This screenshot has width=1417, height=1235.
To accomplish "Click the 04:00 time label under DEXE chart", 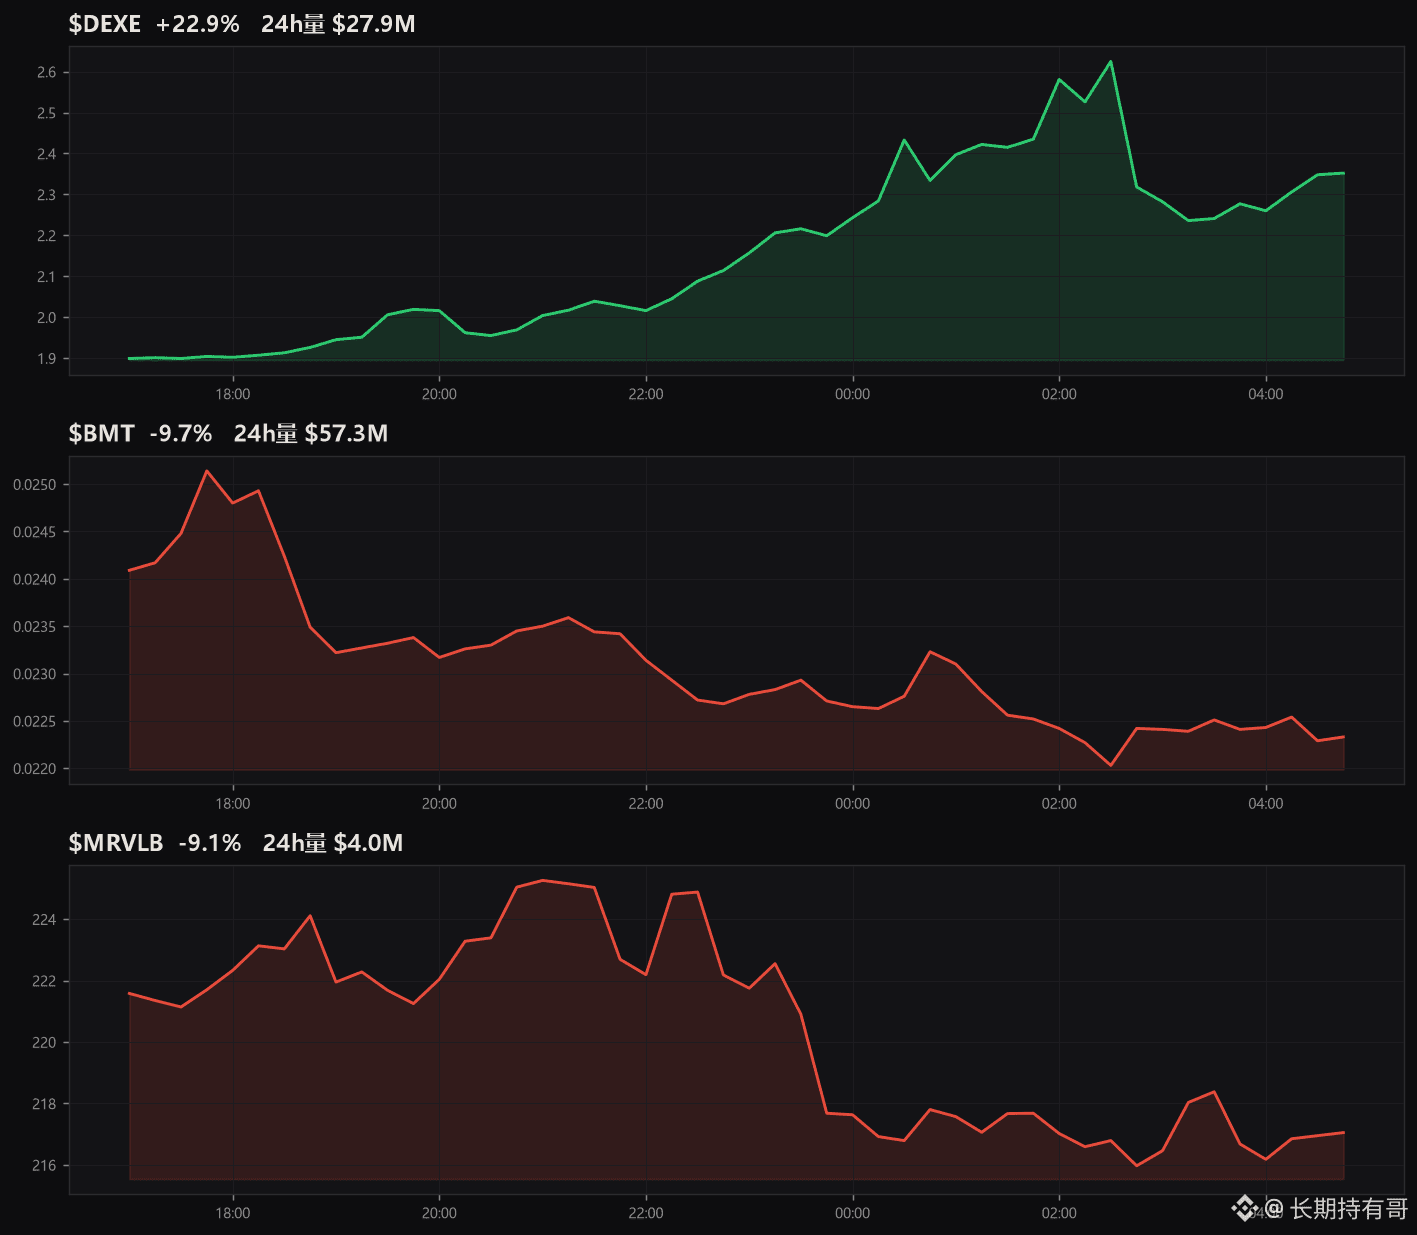I will tap(1266, 394).
